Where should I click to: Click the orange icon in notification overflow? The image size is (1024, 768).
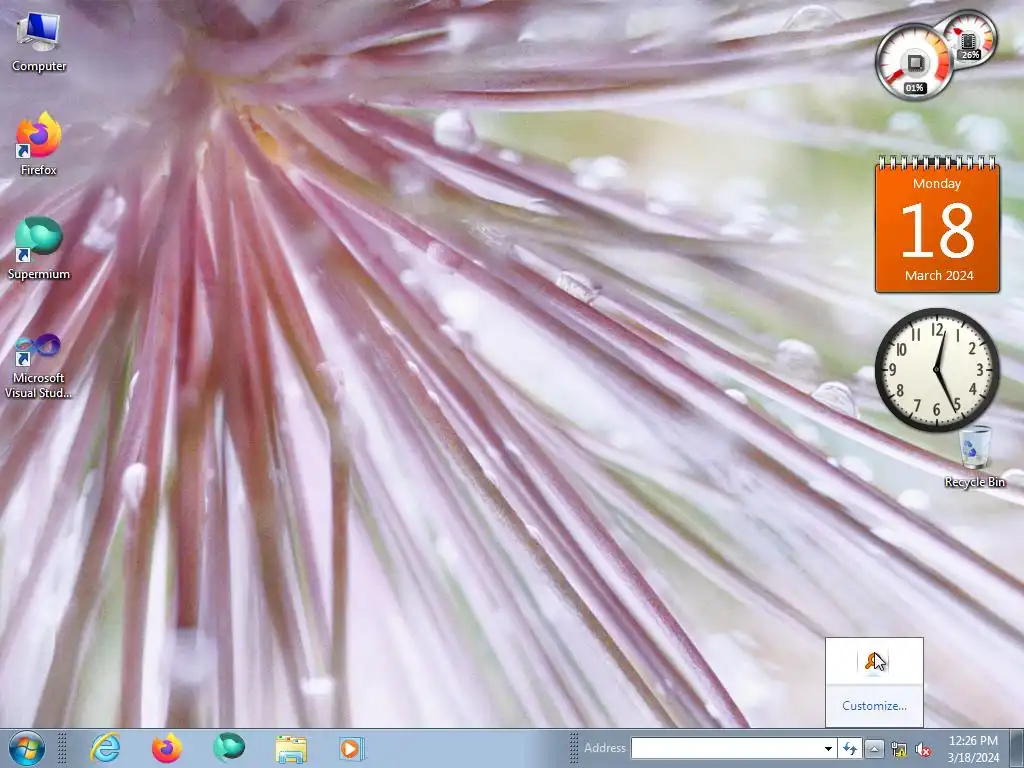874,662
